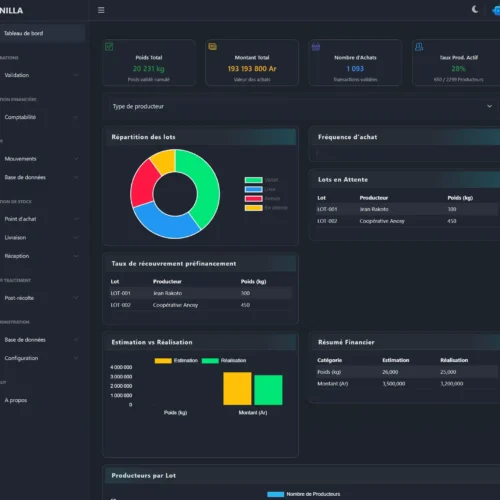Toggle the blue Nombre de Producteurs legend swatch
The image size is (500, 500).
coord(276,494)
